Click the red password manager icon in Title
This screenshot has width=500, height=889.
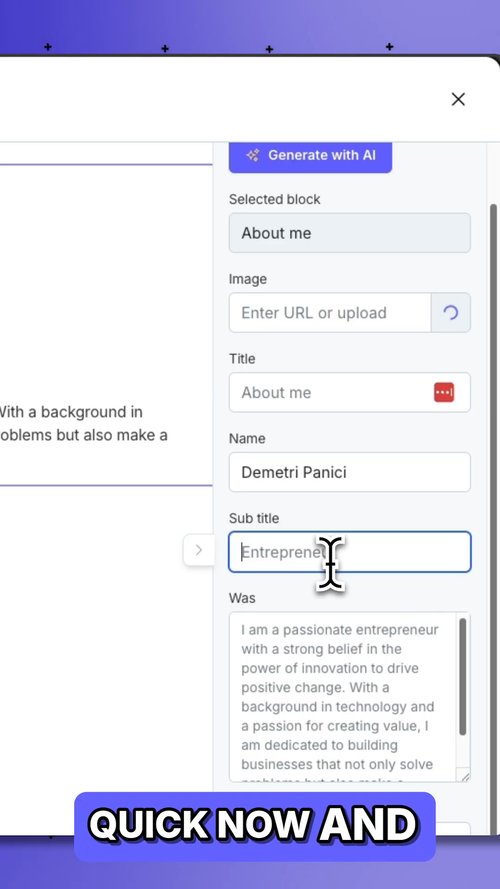pyautogui.click(x=444, y=392)
